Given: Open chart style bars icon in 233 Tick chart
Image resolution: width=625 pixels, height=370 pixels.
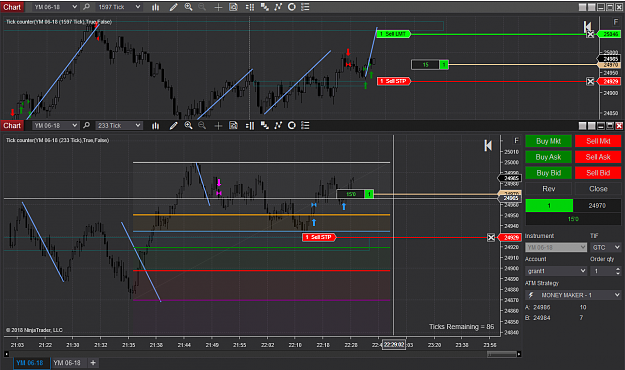Looking at the screenshot, I should point(155,126).
